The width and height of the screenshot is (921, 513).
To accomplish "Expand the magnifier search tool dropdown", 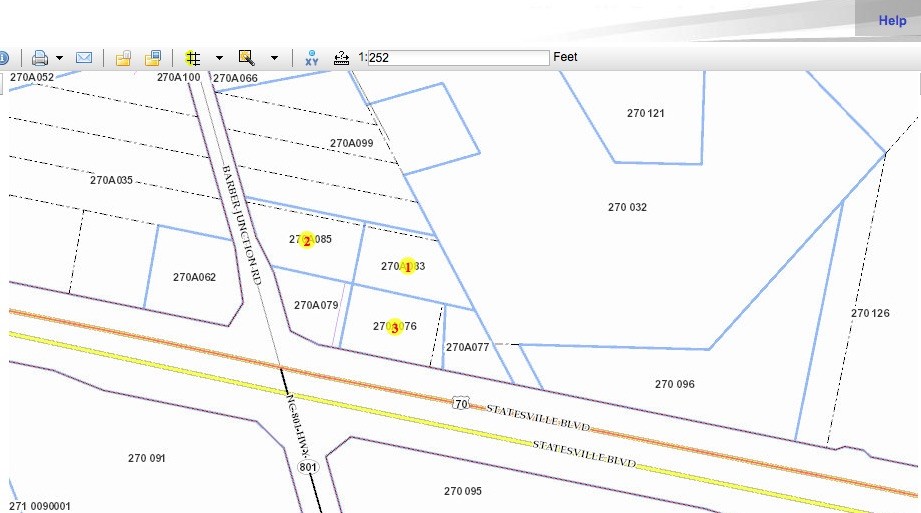I will point(274,58).
